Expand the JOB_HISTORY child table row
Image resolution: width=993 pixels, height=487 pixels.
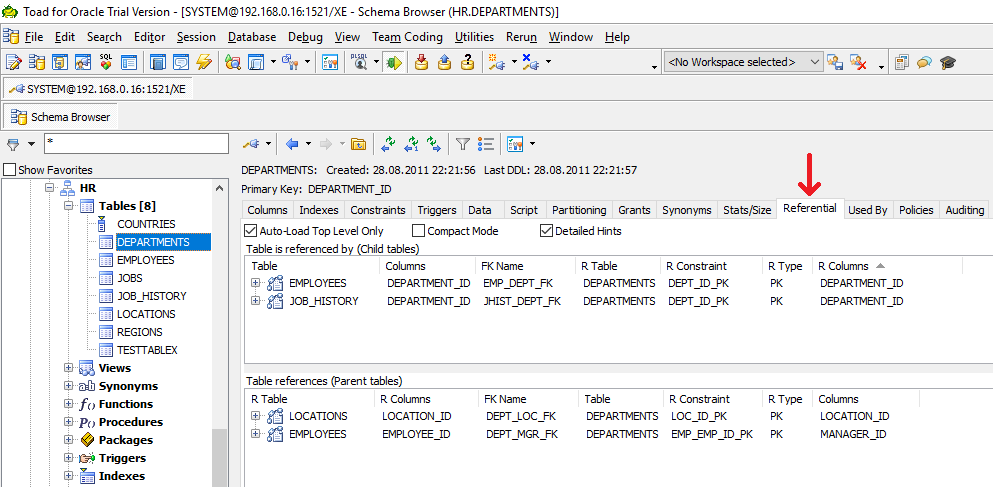click(x=256, y=301)
